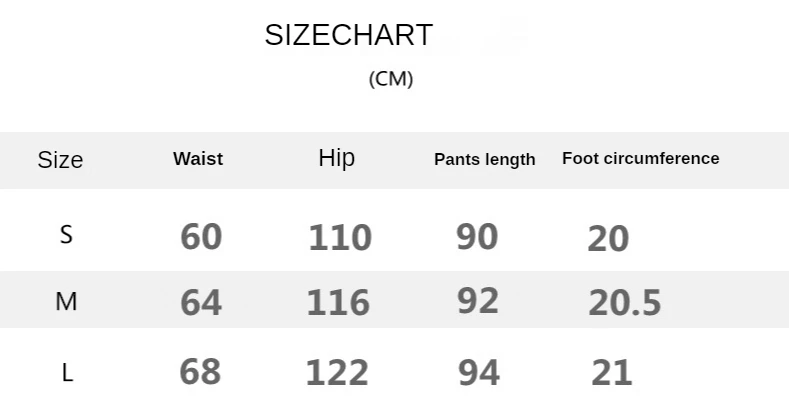Click foot circumference value 20.5
Screen dimensions: 789x410
tap(625, 302)
